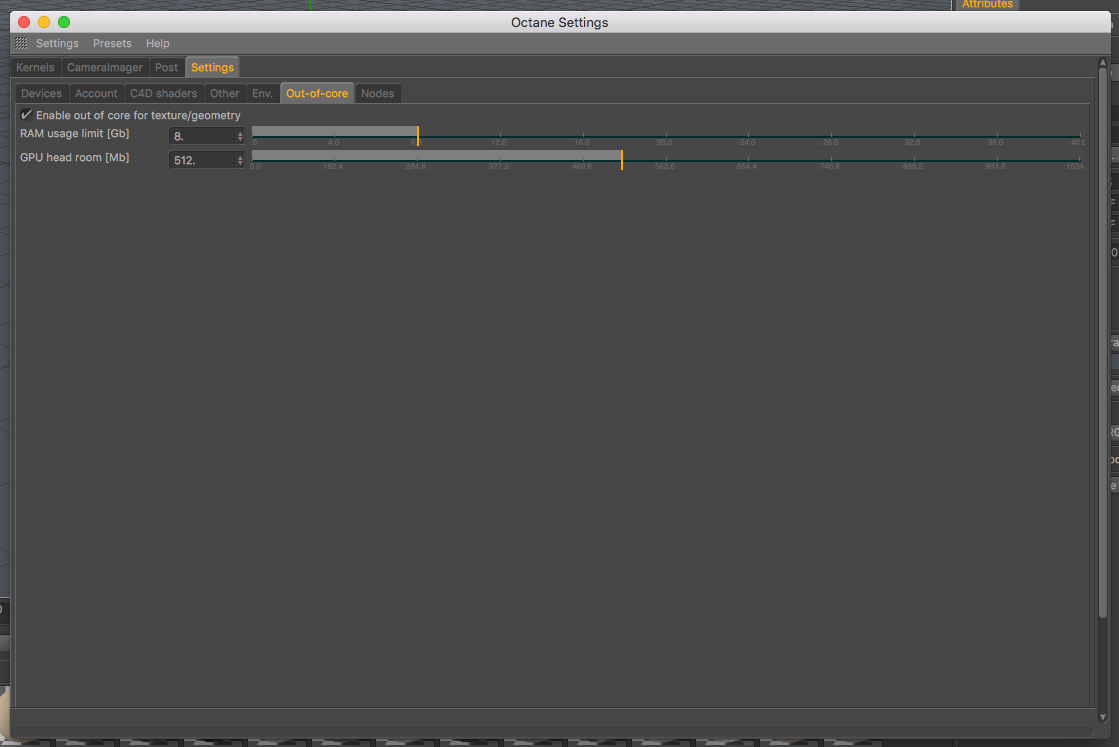Minimize the Octane Settings window
This screenshot has height=747, width=1119.
click(44, 22)
